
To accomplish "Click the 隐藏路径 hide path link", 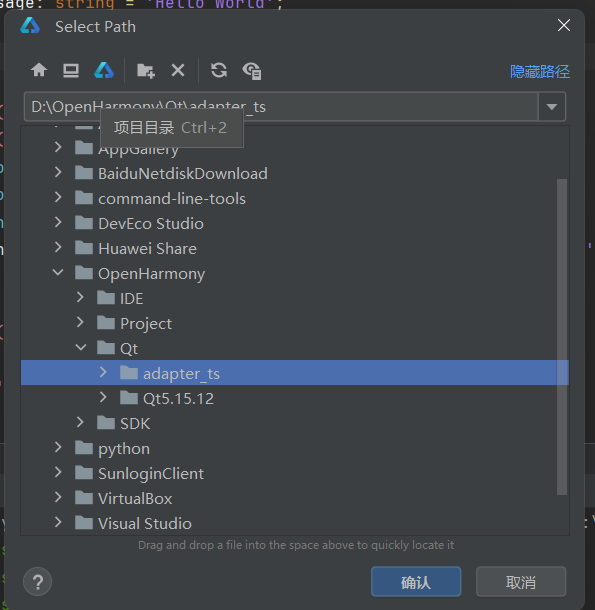I will (x=540, y=72).
